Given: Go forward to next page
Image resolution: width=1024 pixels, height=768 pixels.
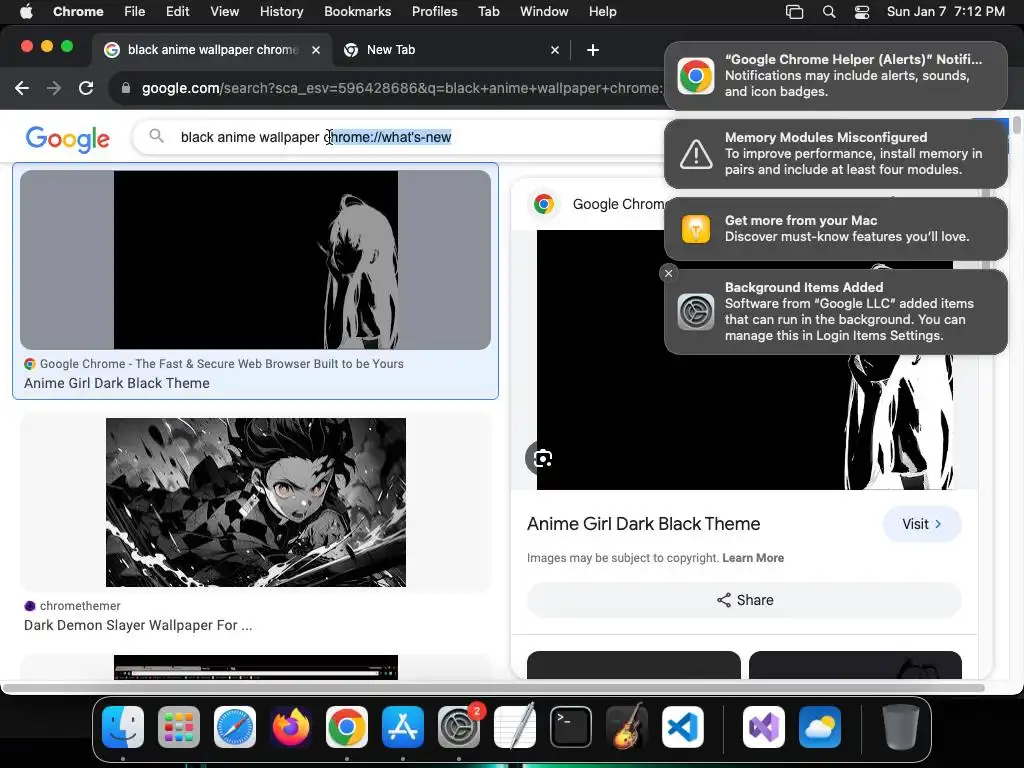Looking at the screenshot, I should tap(54, 88).
